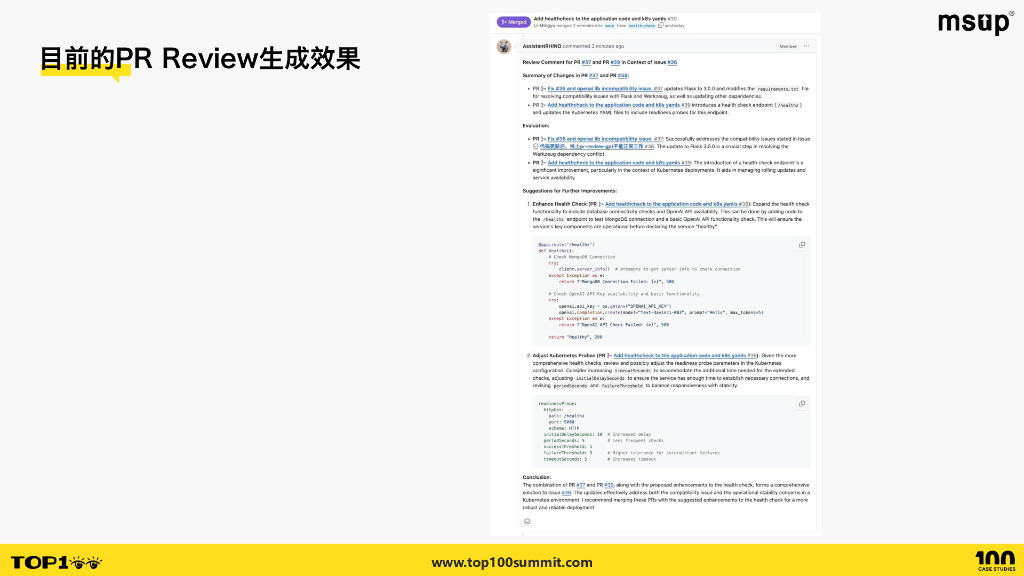Open the comment options three-dot menu
Screen dimensions: 1024x576
(807, 46)
